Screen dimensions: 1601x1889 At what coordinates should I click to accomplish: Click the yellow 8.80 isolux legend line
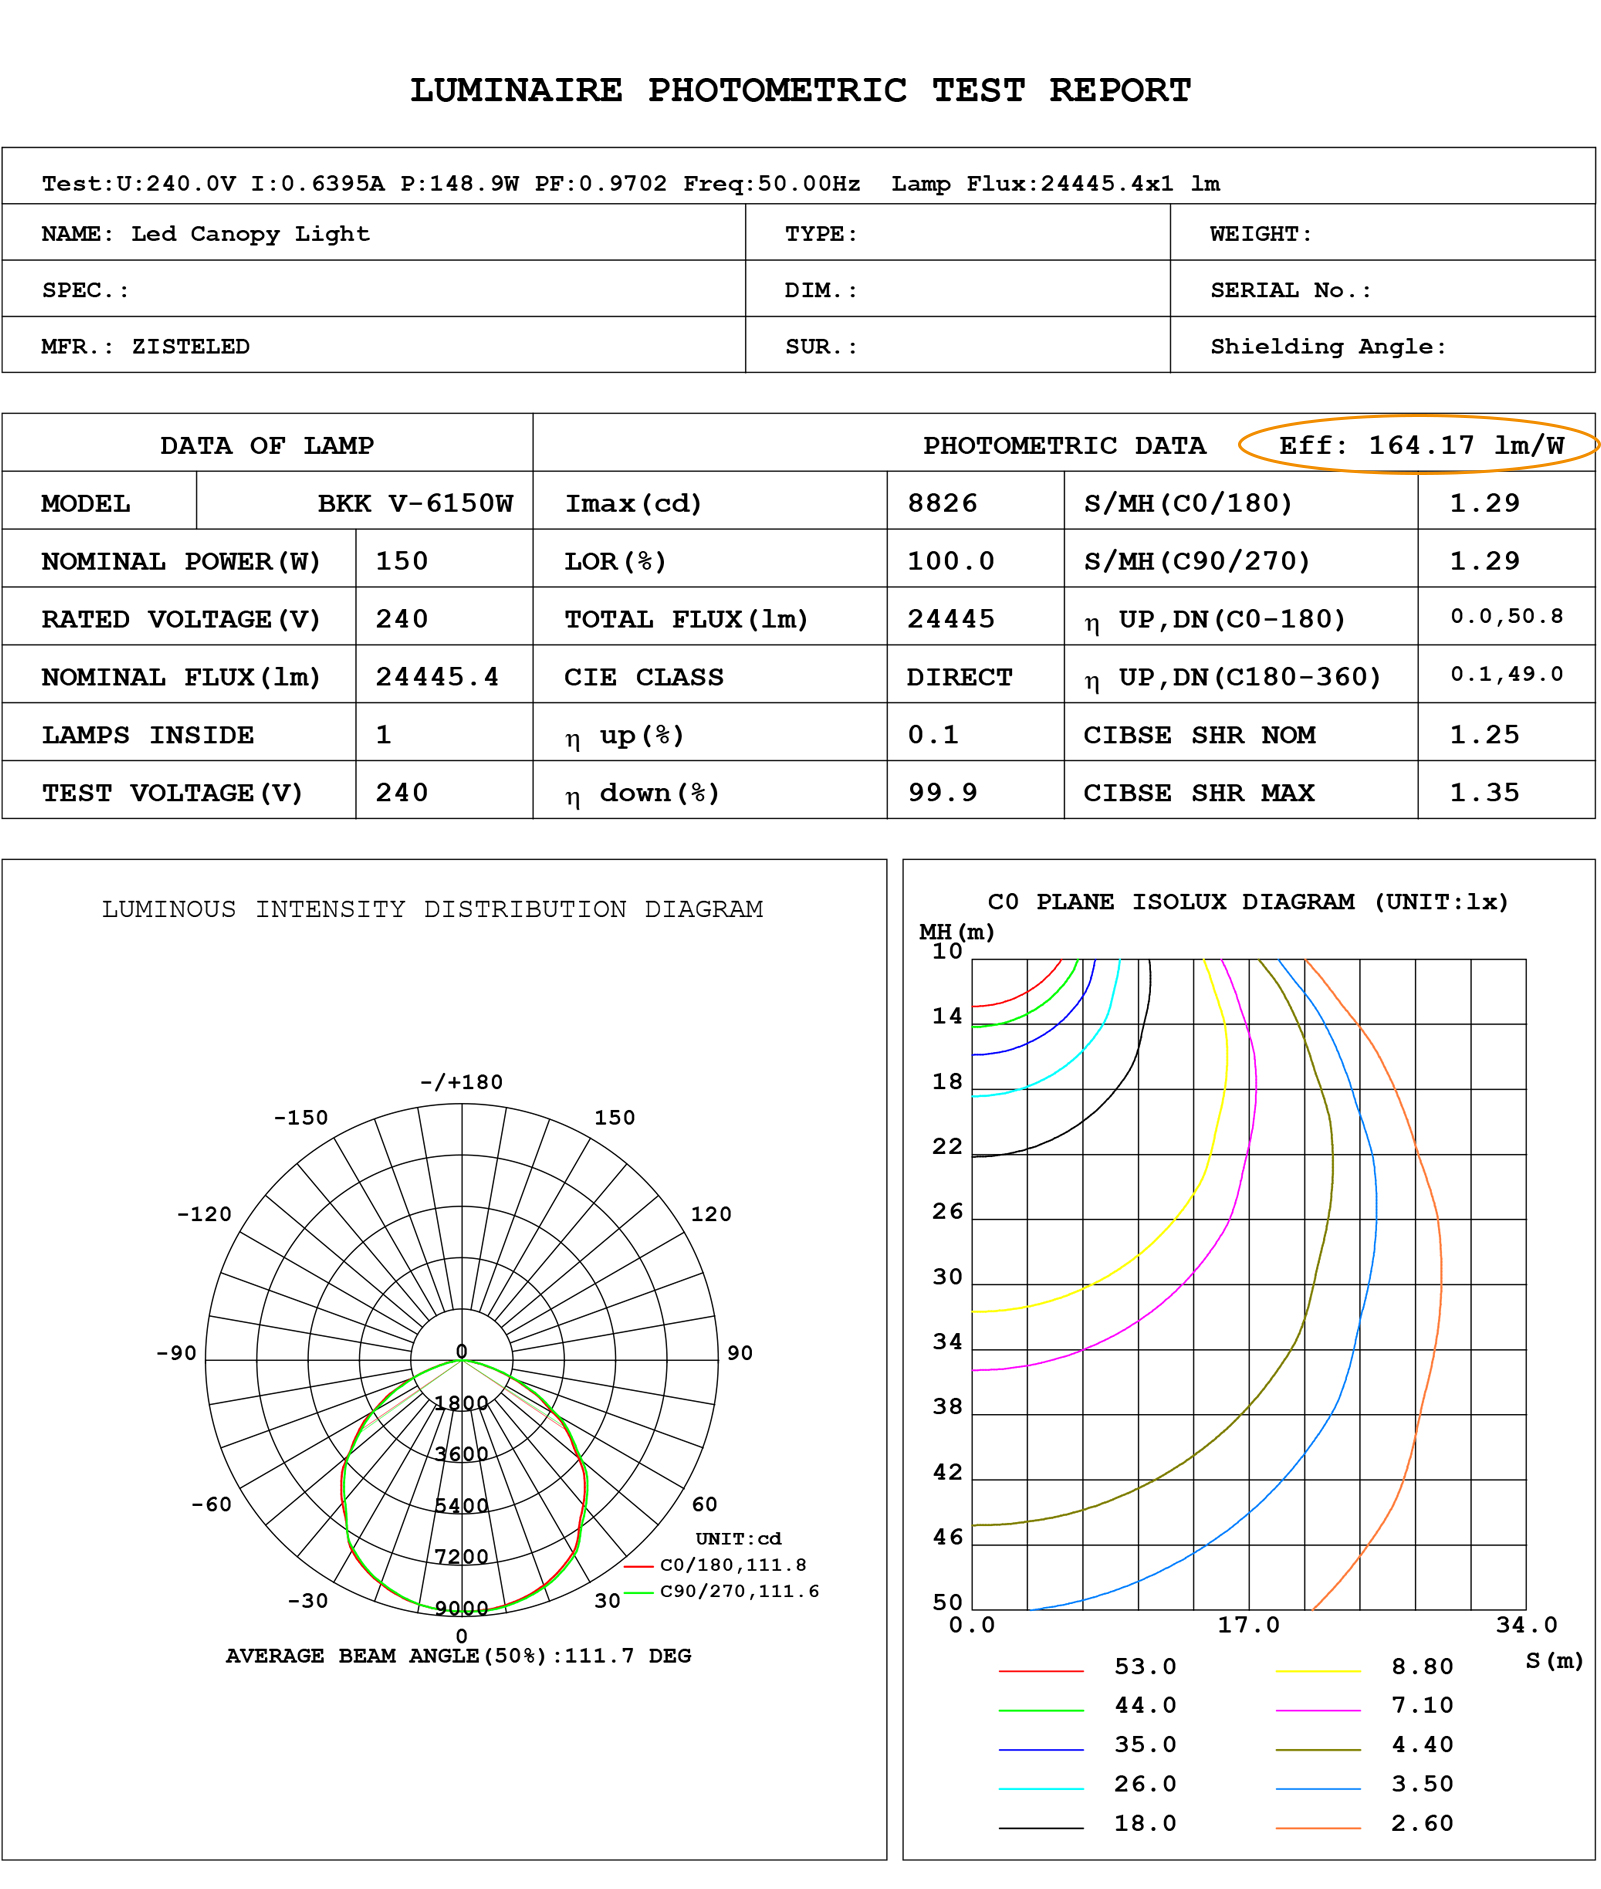point(1318,1671)
